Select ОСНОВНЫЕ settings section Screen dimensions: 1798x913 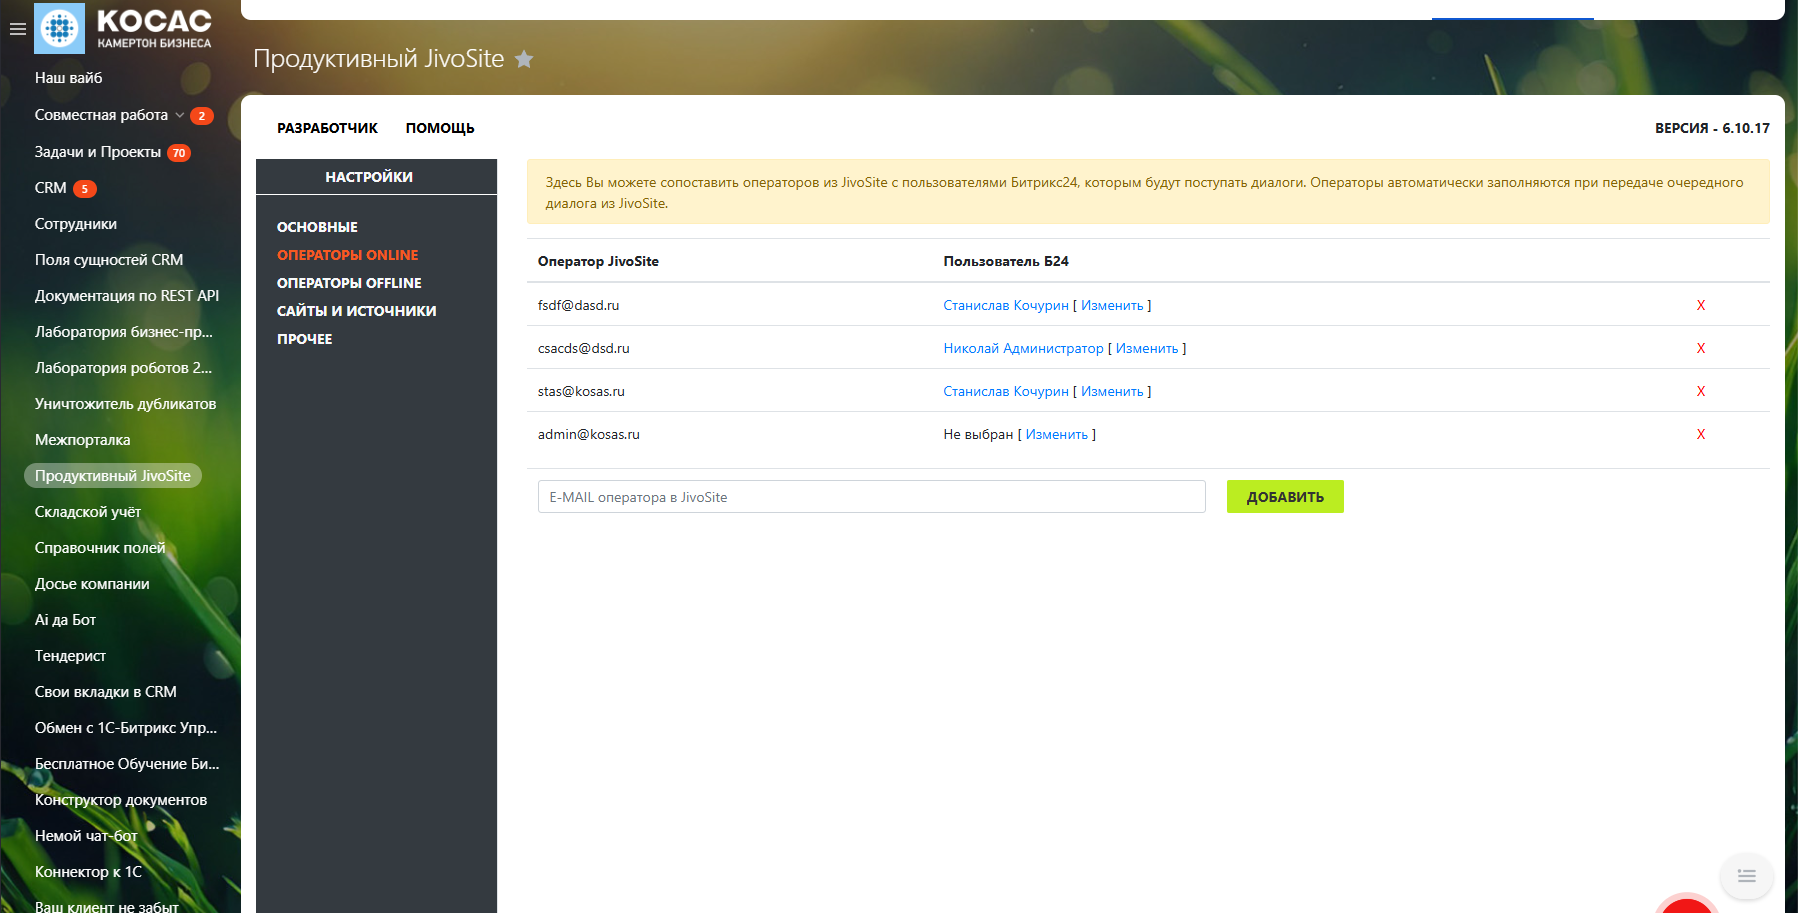(317, 227)
